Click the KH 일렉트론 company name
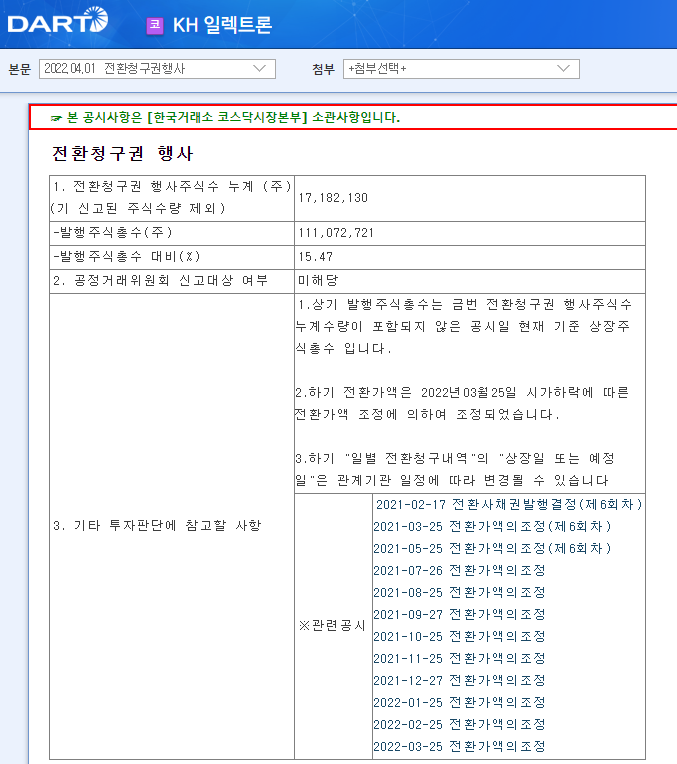The width and height of the screenshot is (677, 764). point(223,25)
